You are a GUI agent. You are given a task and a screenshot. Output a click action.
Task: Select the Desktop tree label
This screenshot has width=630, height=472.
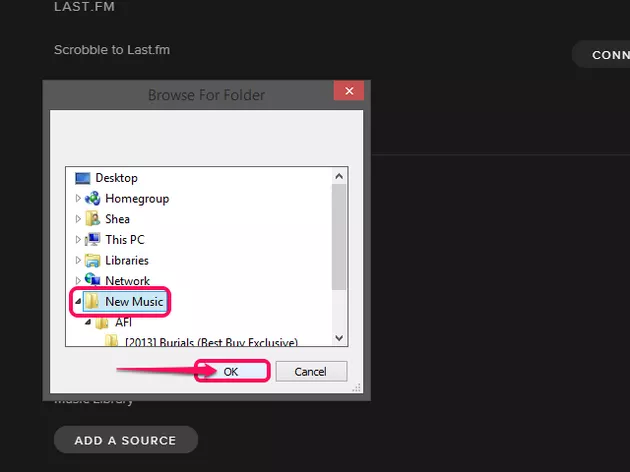click(117, 178)
